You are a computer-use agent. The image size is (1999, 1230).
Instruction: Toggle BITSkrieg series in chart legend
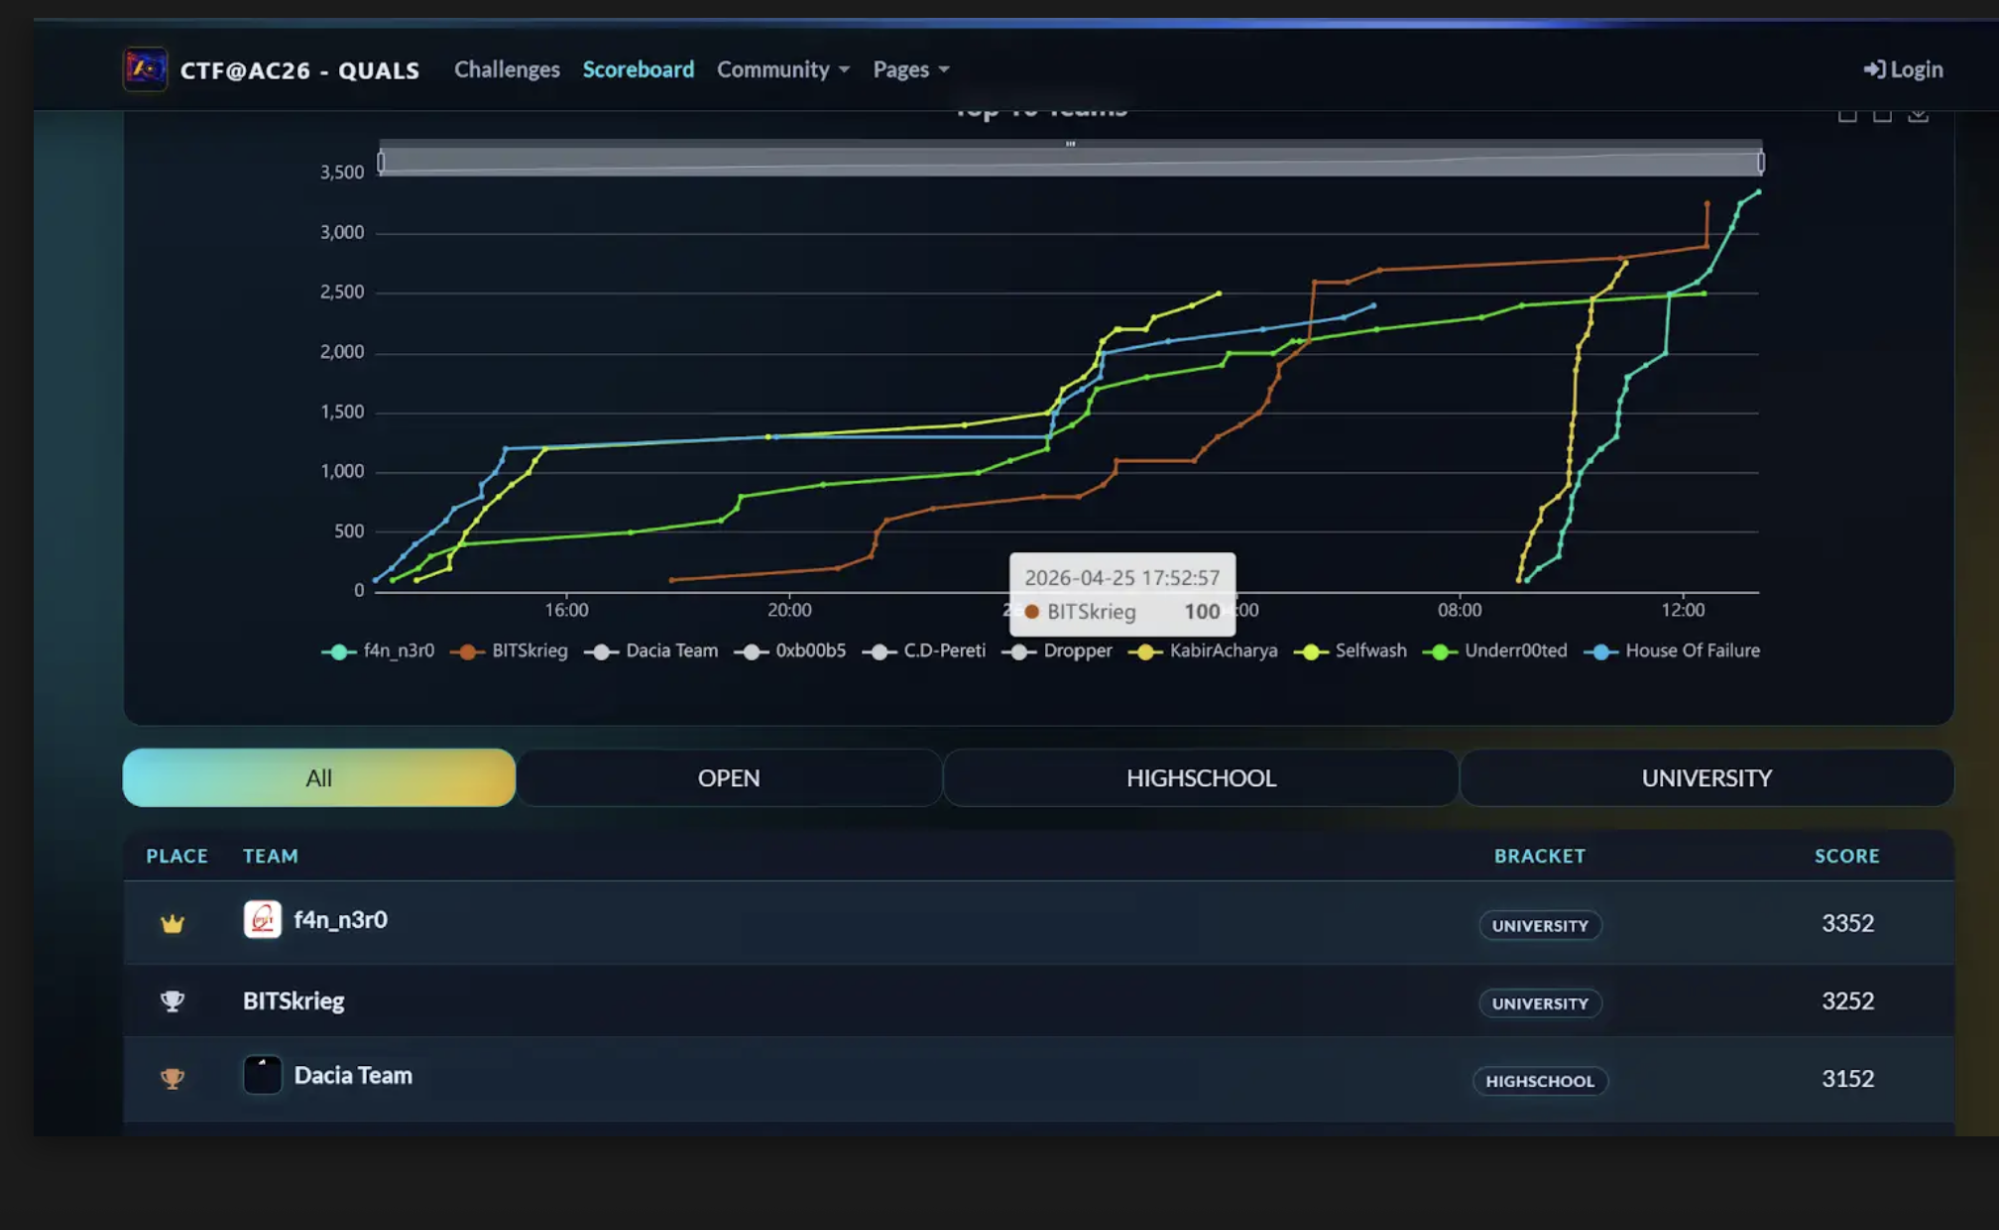[509, 651]
